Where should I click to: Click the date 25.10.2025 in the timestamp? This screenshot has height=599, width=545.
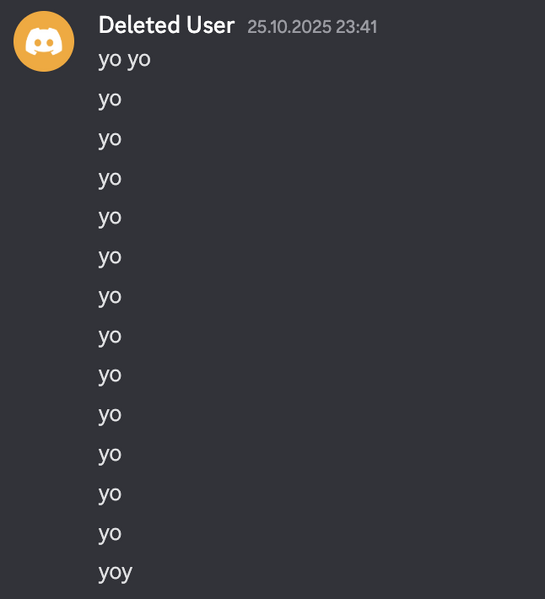click(289, 27)
